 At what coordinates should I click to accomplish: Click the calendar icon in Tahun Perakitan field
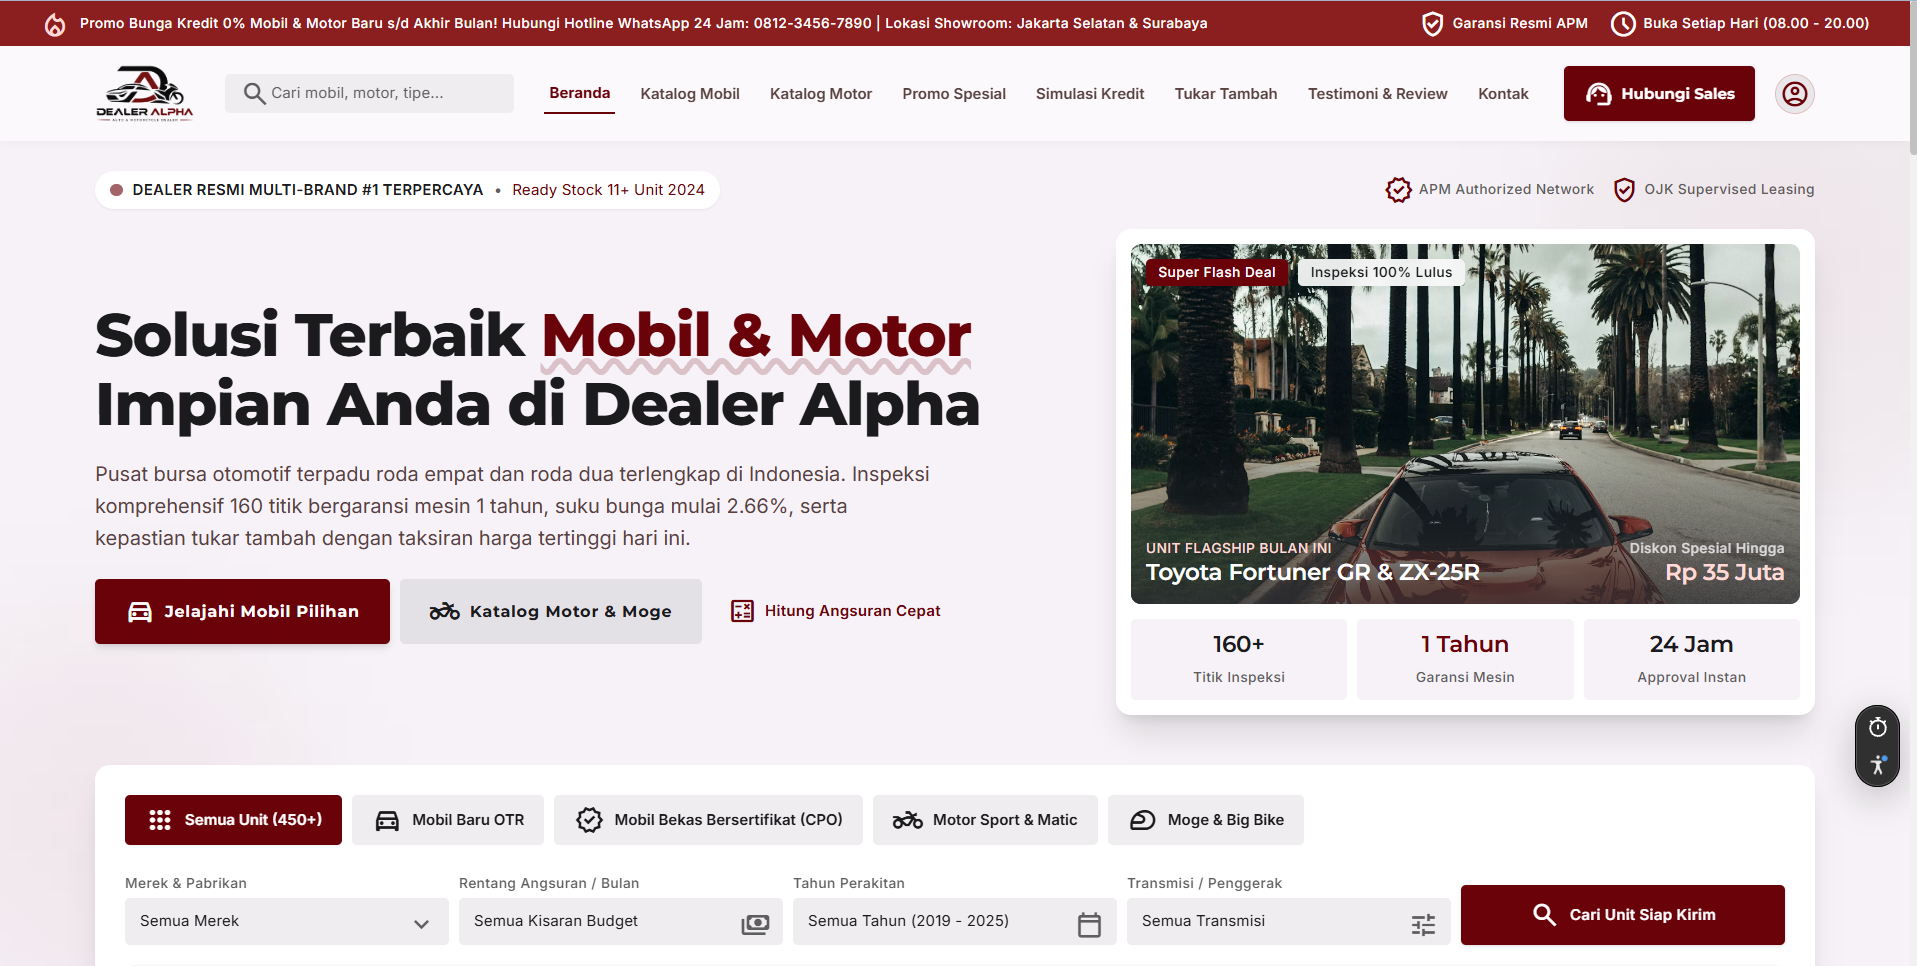pos(1089,924)
